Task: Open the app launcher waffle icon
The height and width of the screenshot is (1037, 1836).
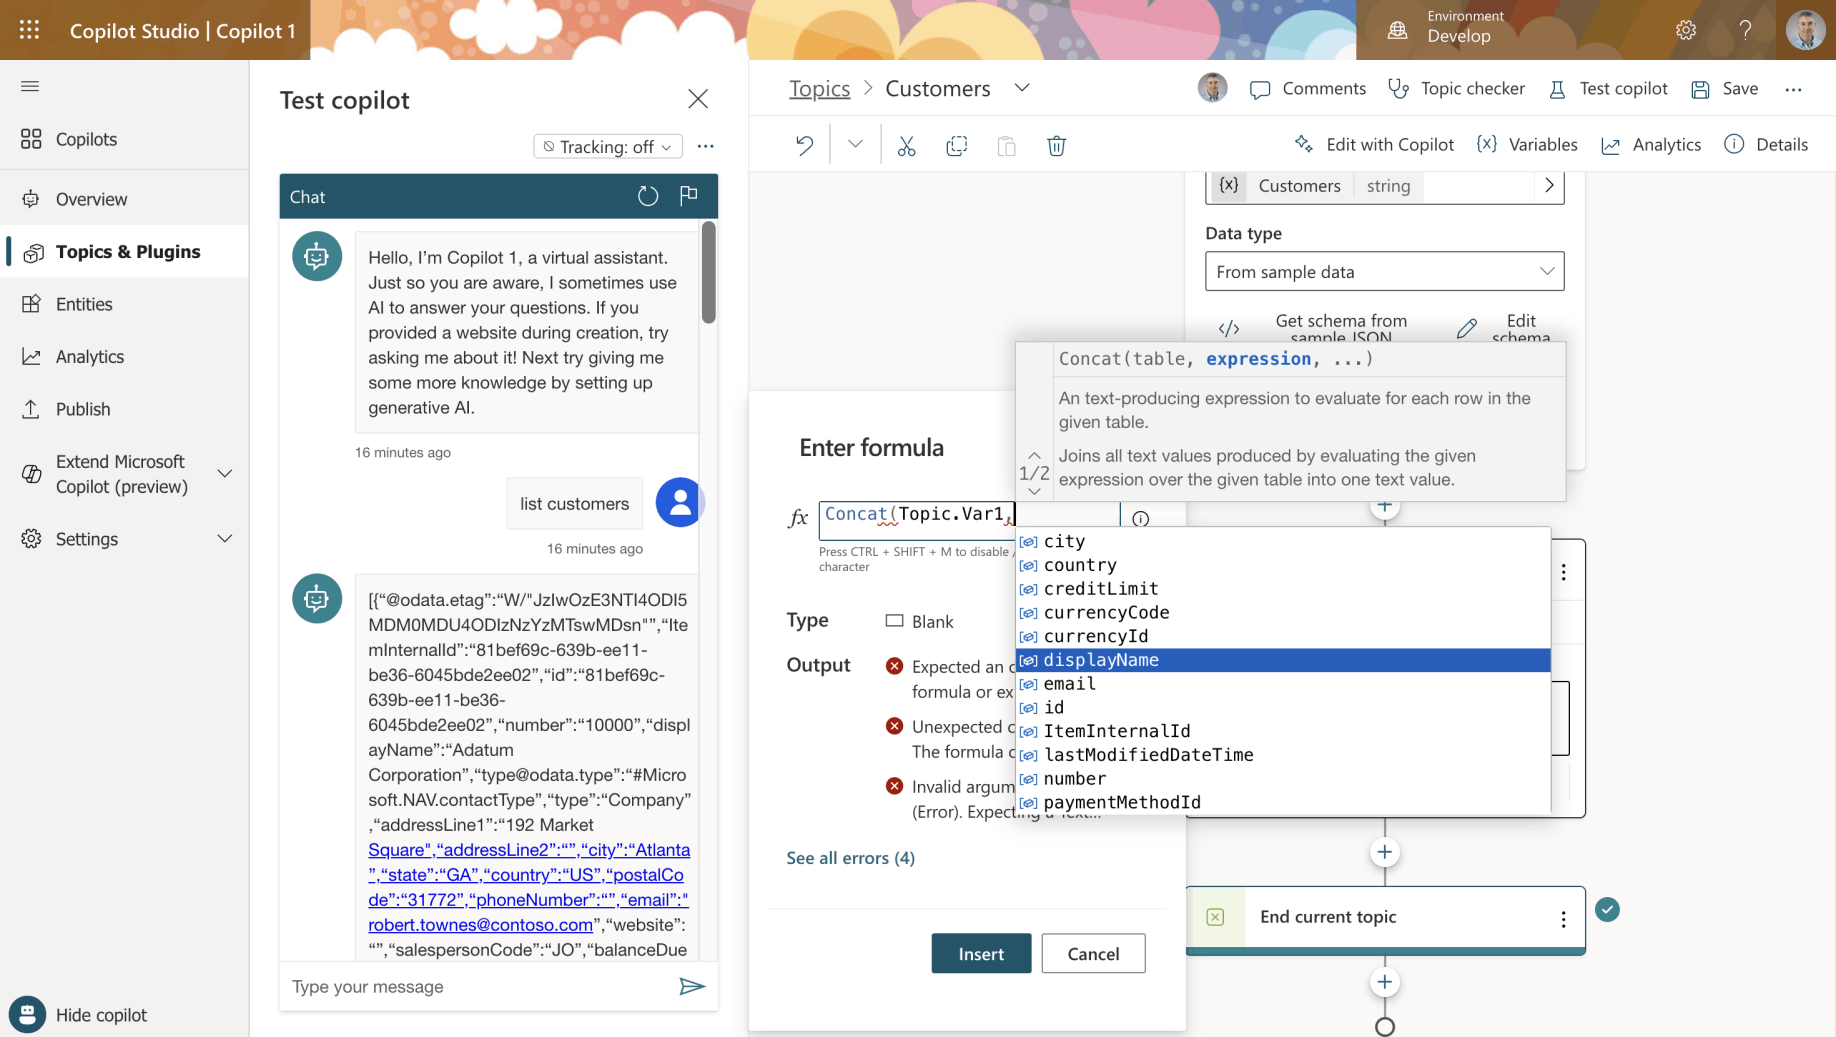Action: (x=30, y=30)
